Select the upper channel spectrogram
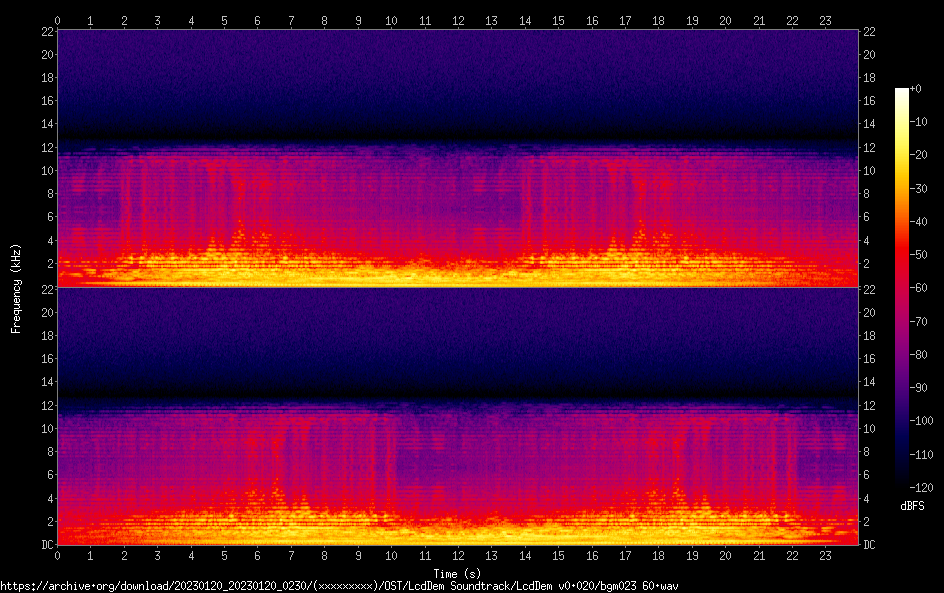The height and width of the screenshot is (593, 944). 458,158
